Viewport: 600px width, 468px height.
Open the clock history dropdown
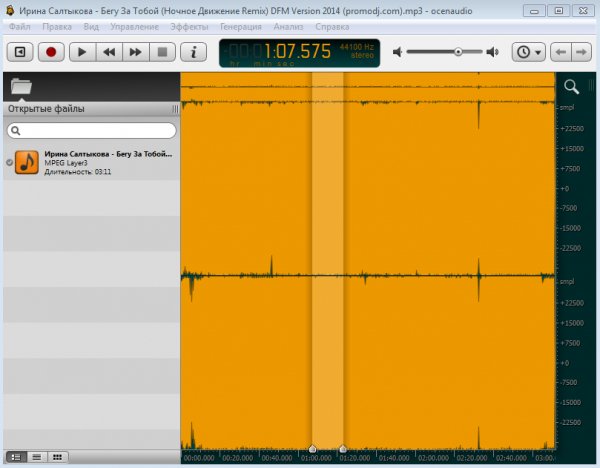coord(528,52)
